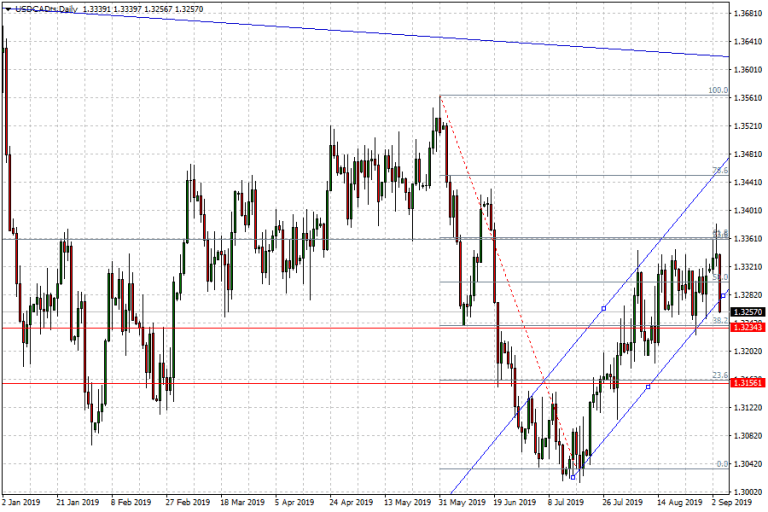Select the red dashed Fibonacci diagonal line
The image size is (768, 512).
[x=500, y=271]
